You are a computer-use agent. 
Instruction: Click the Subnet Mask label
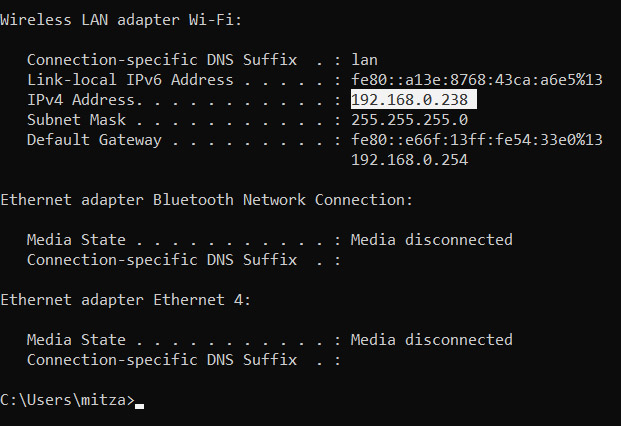[76, 120]
